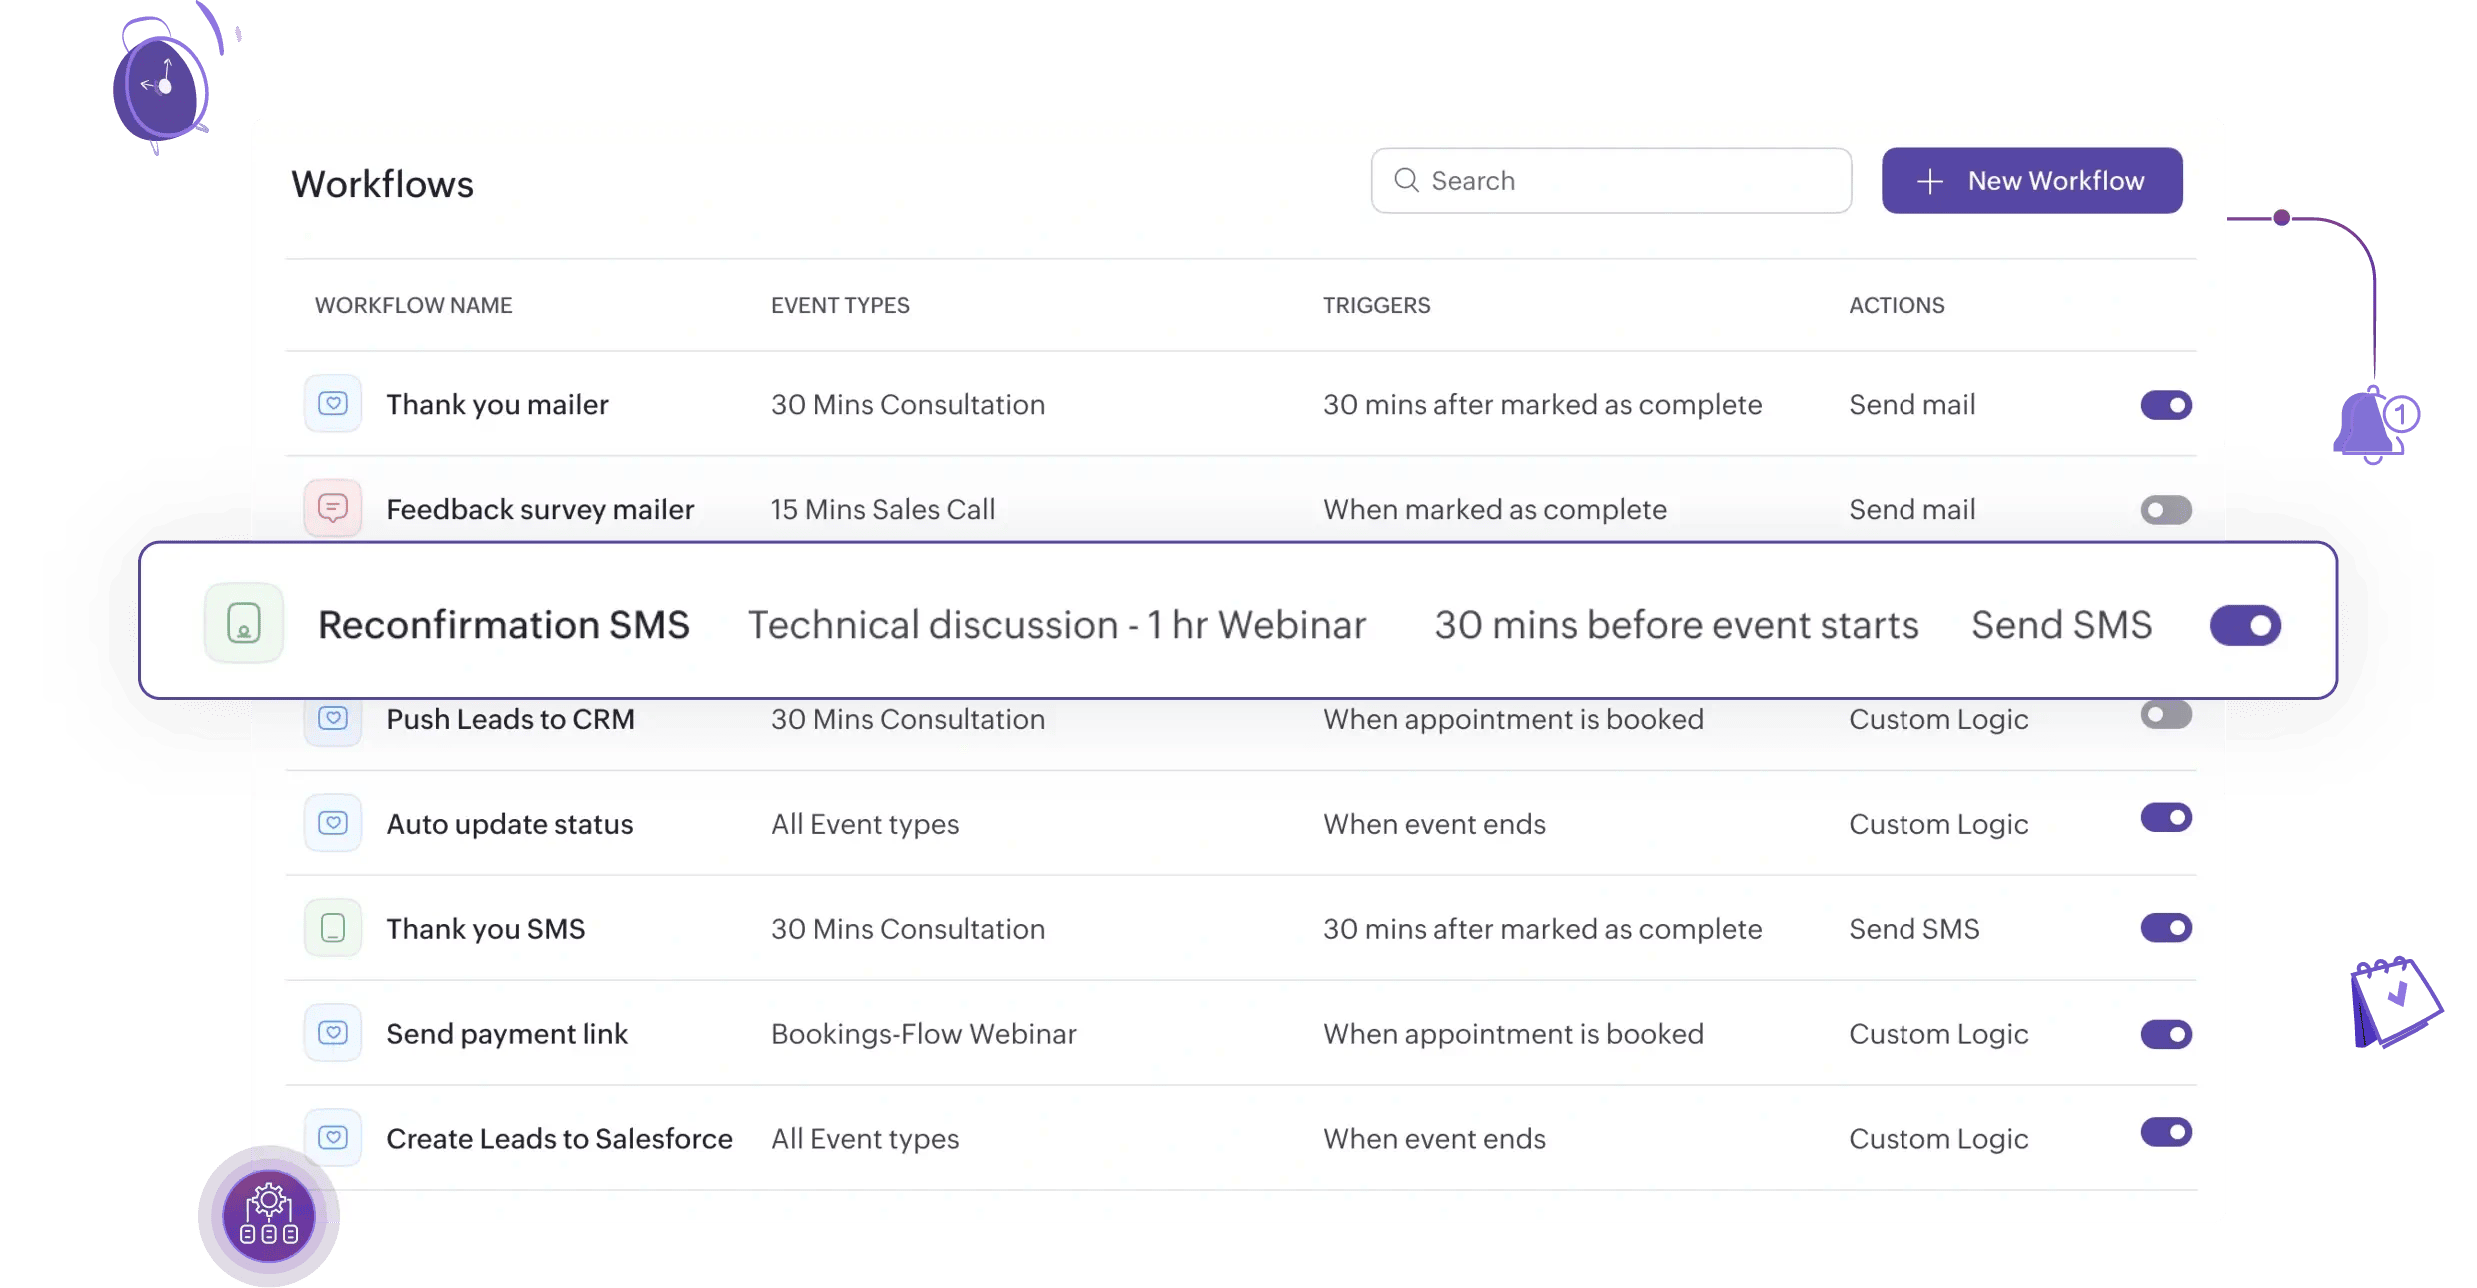Focus the Search input field
The height and width of the screenshot is (1288, 2477).
pyautogui.click(x=1630, y=181)
